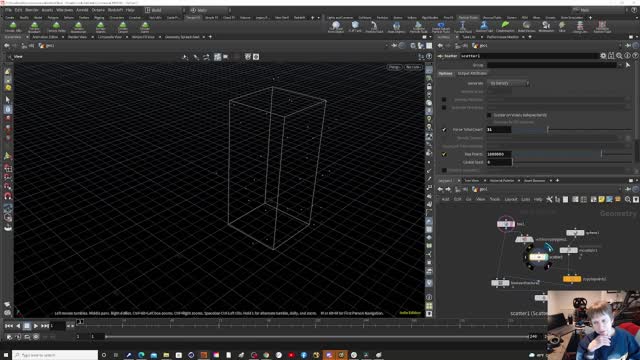Image resolution: width=640 pixels, height=360 pixels.
Task: Switch to the Geometry Spreadsheet tab
Action: pyautogui.click(x=182, y=37)
